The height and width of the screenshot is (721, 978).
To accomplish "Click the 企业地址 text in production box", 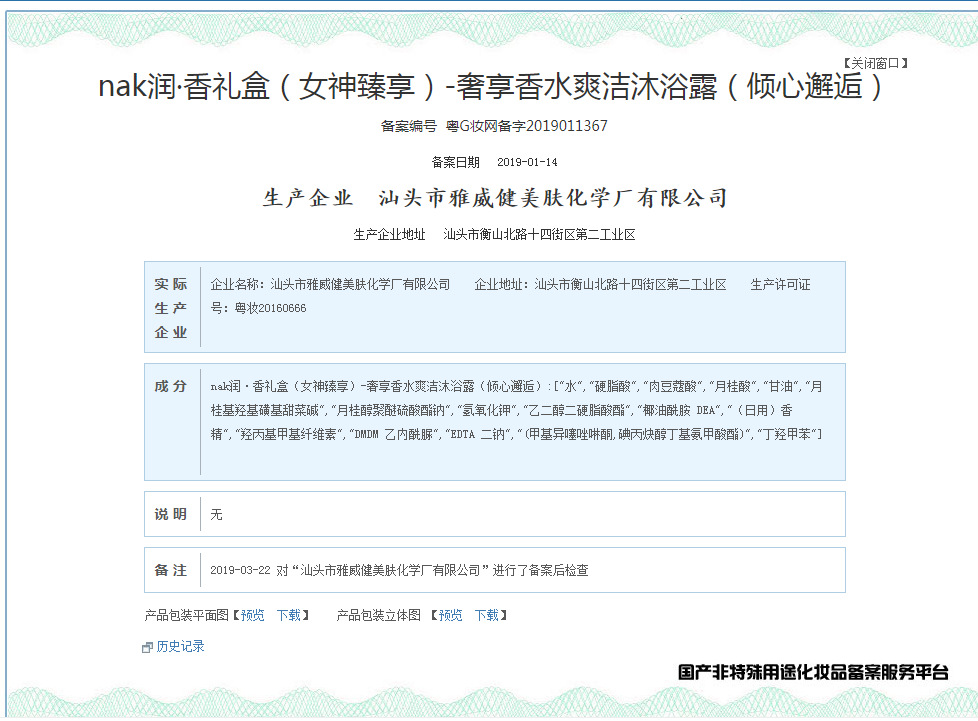I will (x=600, y=284).
